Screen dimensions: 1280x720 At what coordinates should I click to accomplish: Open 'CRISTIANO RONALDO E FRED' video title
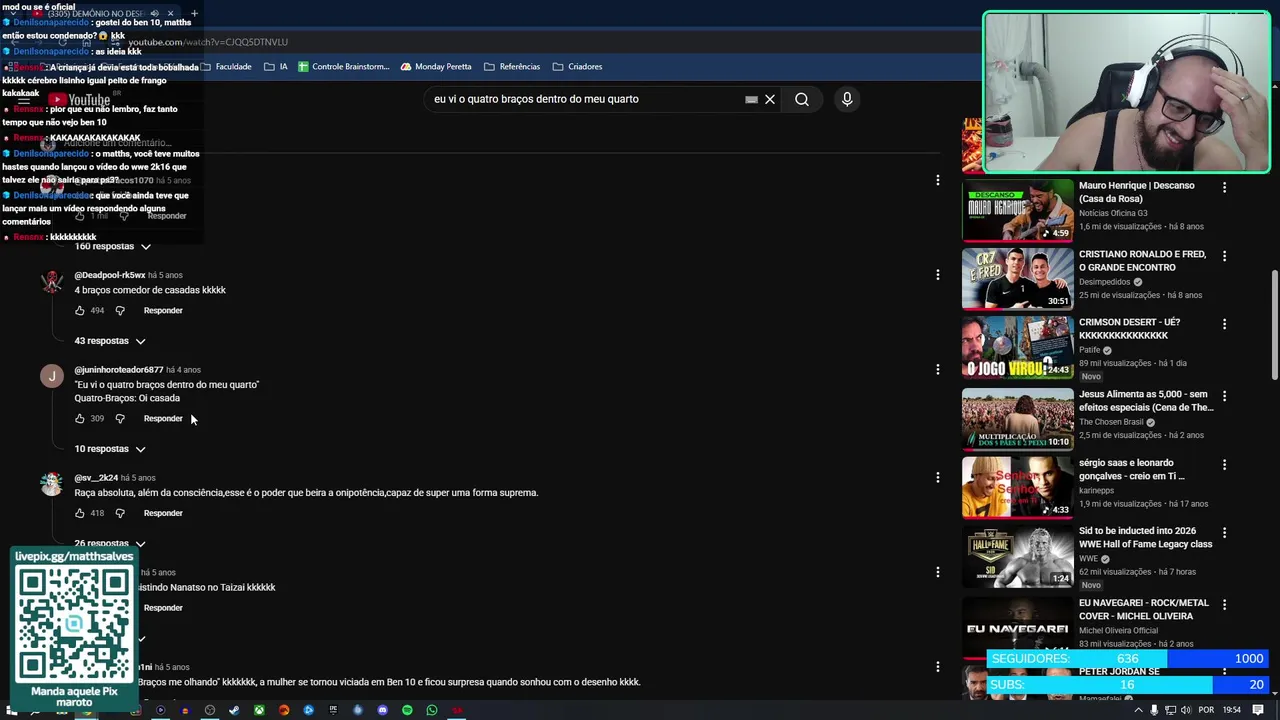1143,261
